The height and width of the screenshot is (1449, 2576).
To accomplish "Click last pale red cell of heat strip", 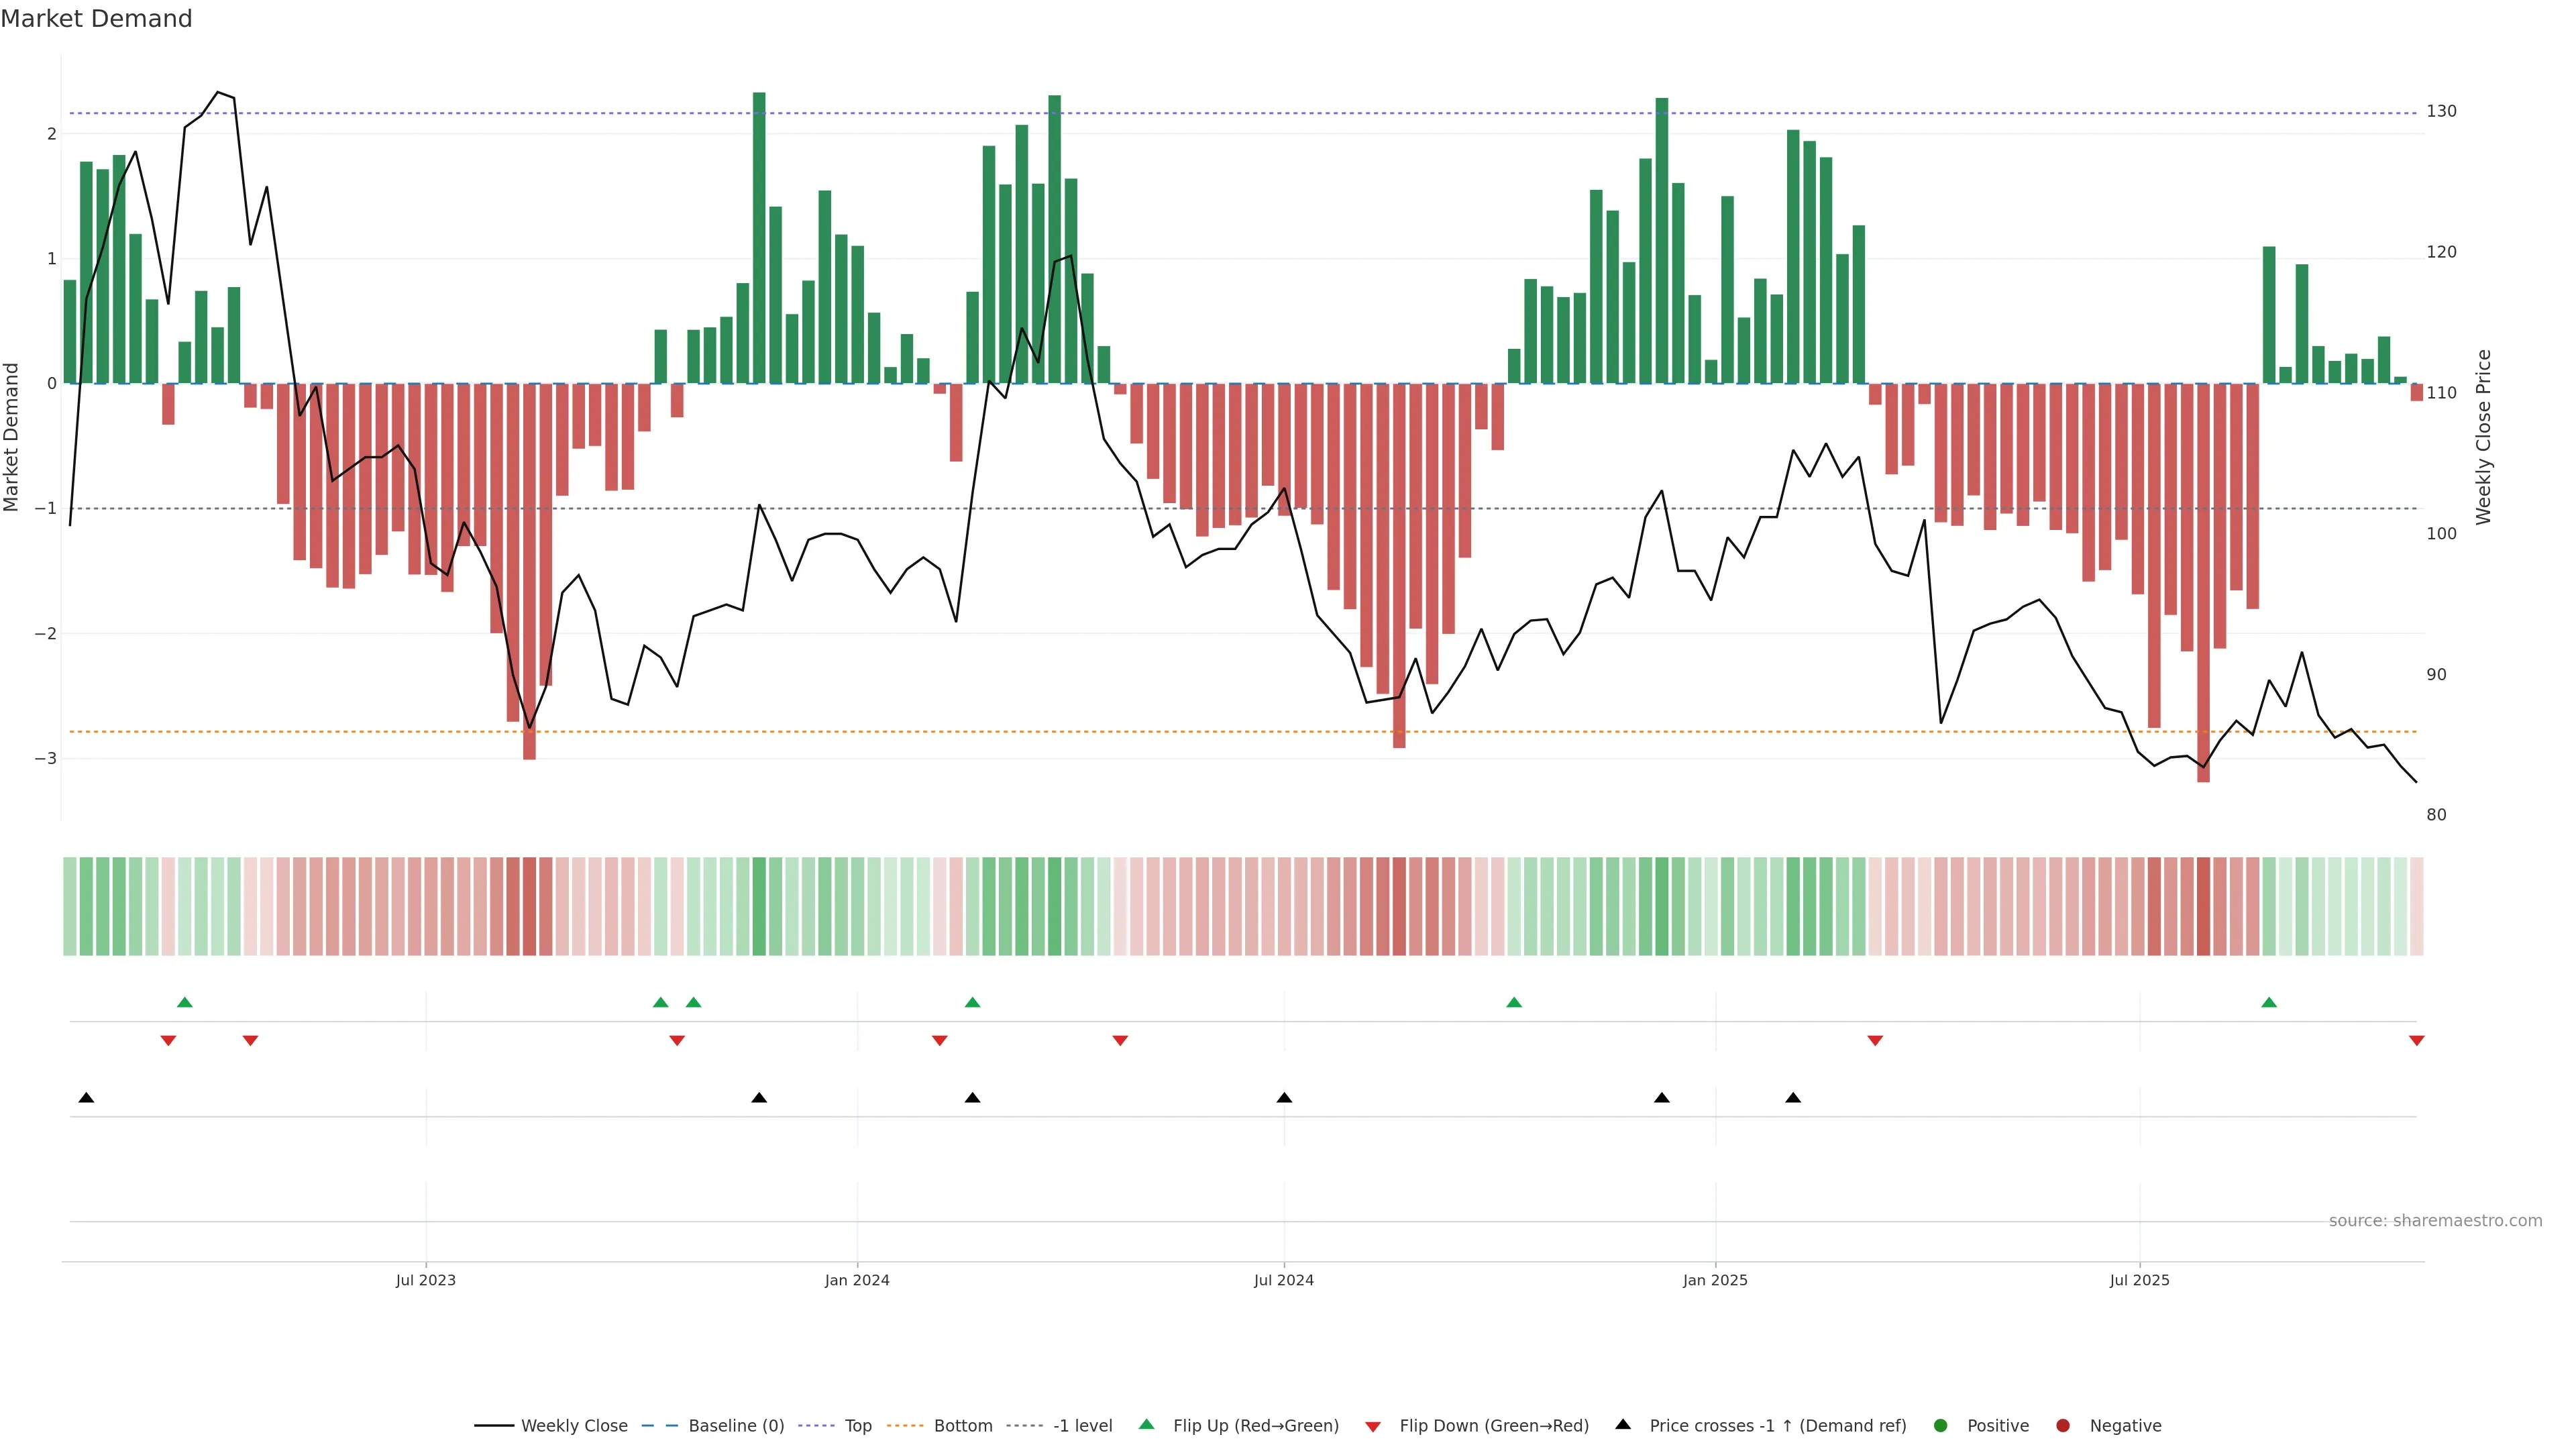I will (2416, 906).
